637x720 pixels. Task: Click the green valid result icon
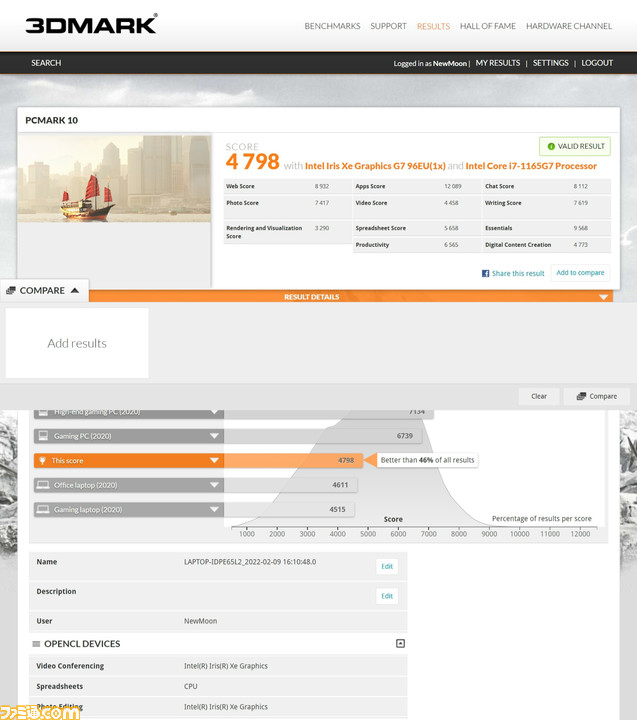[551, 146]
